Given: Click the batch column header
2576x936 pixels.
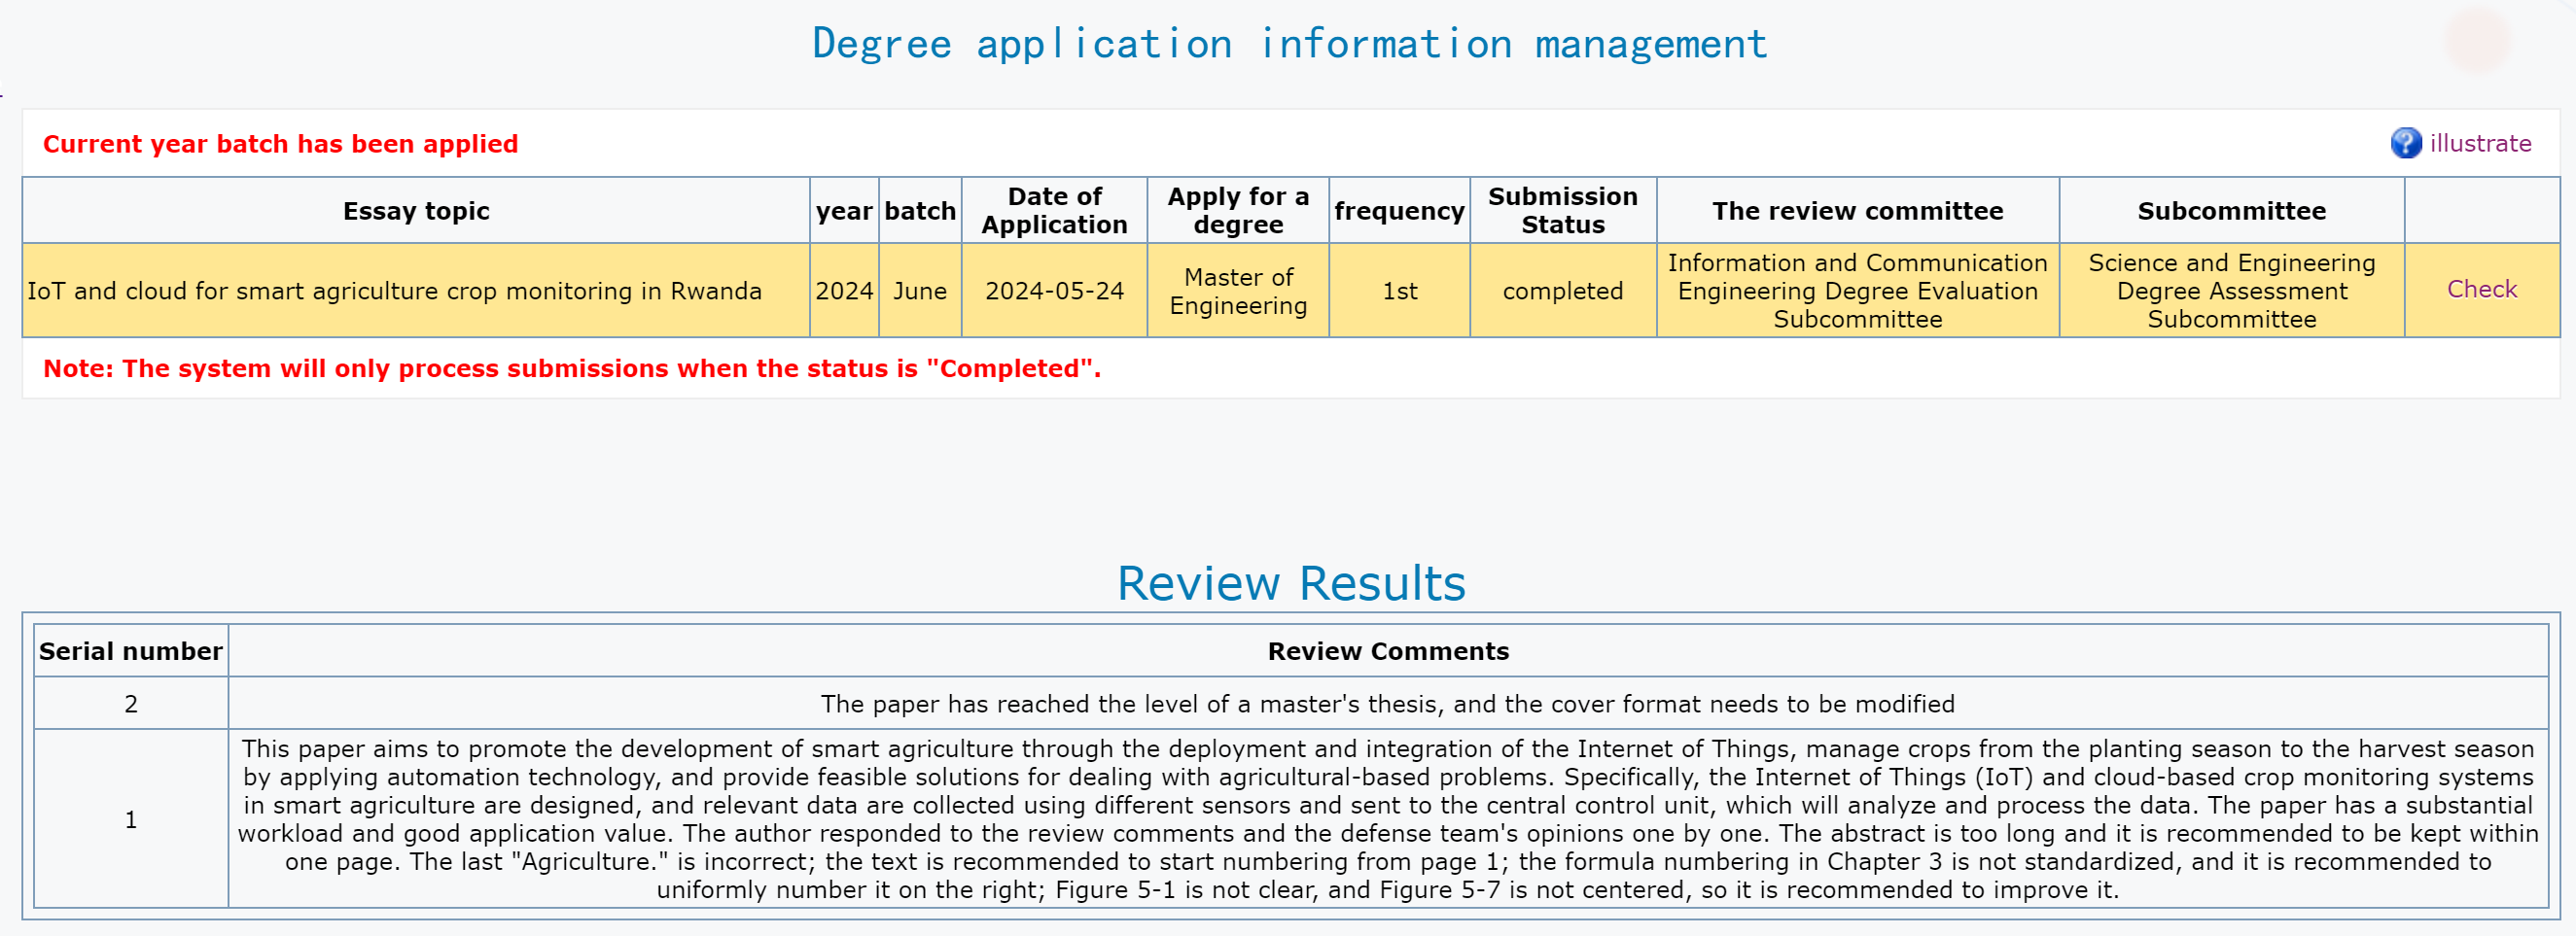Looking at the screenshot, I should click(920, 211).
